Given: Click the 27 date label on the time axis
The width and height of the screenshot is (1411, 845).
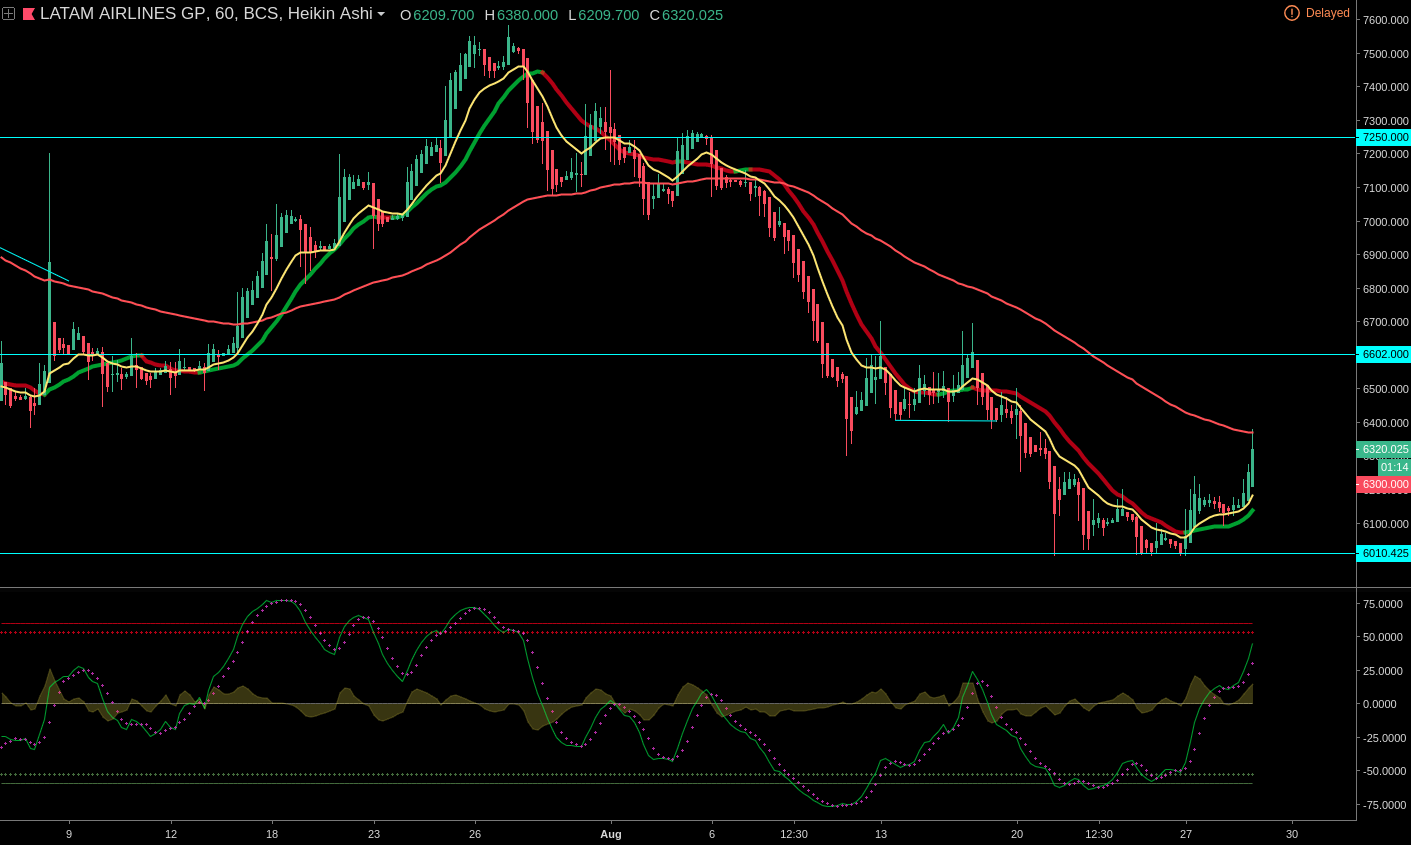Looking at the screenshot, I should point(1186,834).
